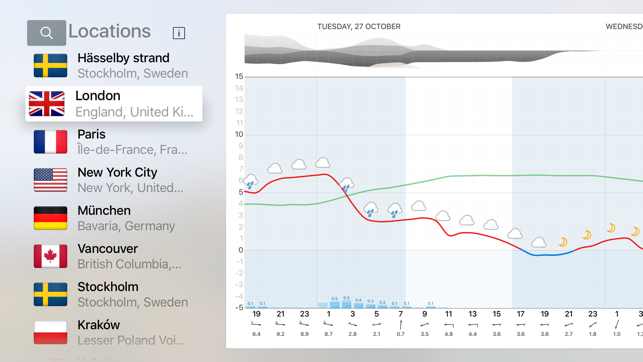Click the Poland flag icon for Kraków
Screen dimensions: 643x362
(50, 332)
